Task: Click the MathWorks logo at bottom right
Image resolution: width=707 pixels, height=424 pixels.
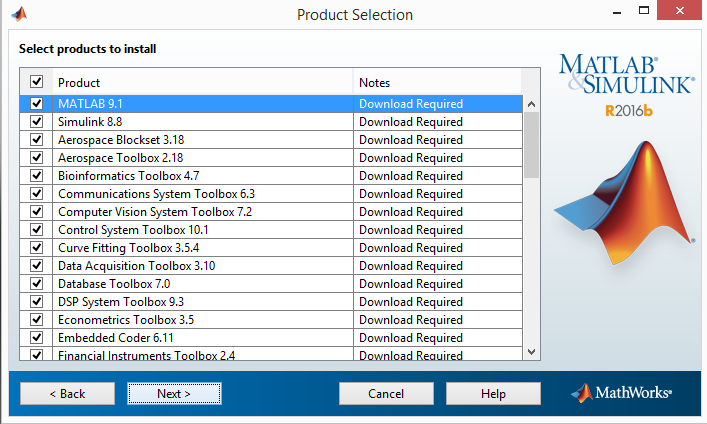Action: pyautogui.click(x=621, y=393)
